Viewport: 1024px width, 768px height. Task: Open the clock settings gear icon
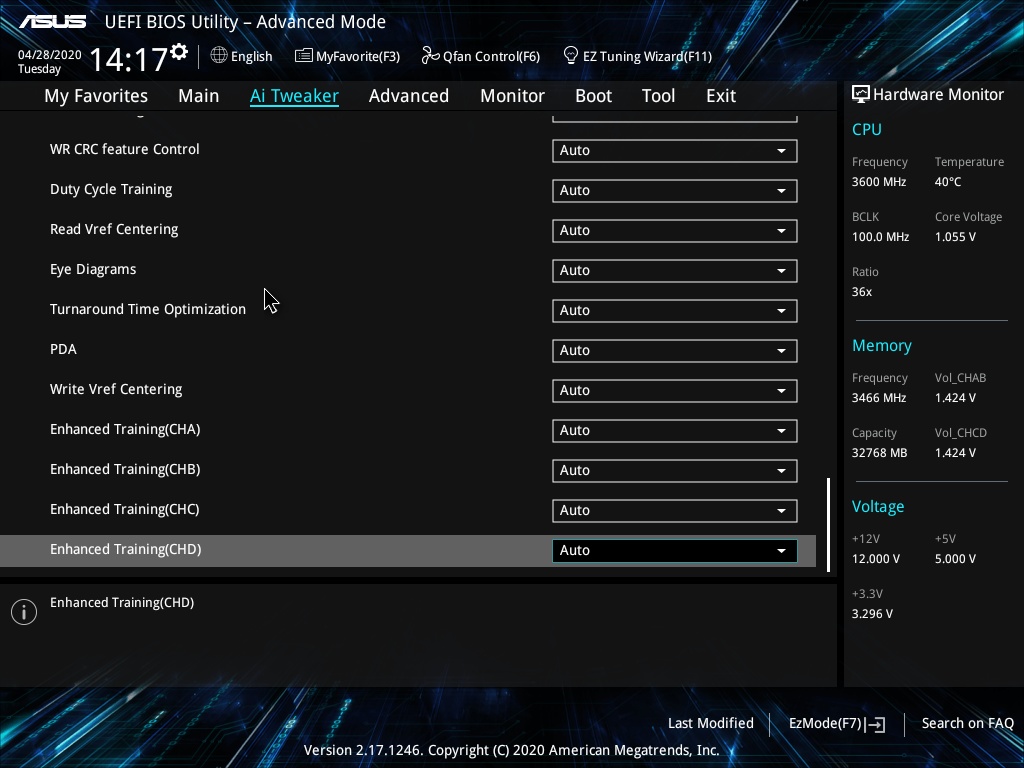[180, 52]
